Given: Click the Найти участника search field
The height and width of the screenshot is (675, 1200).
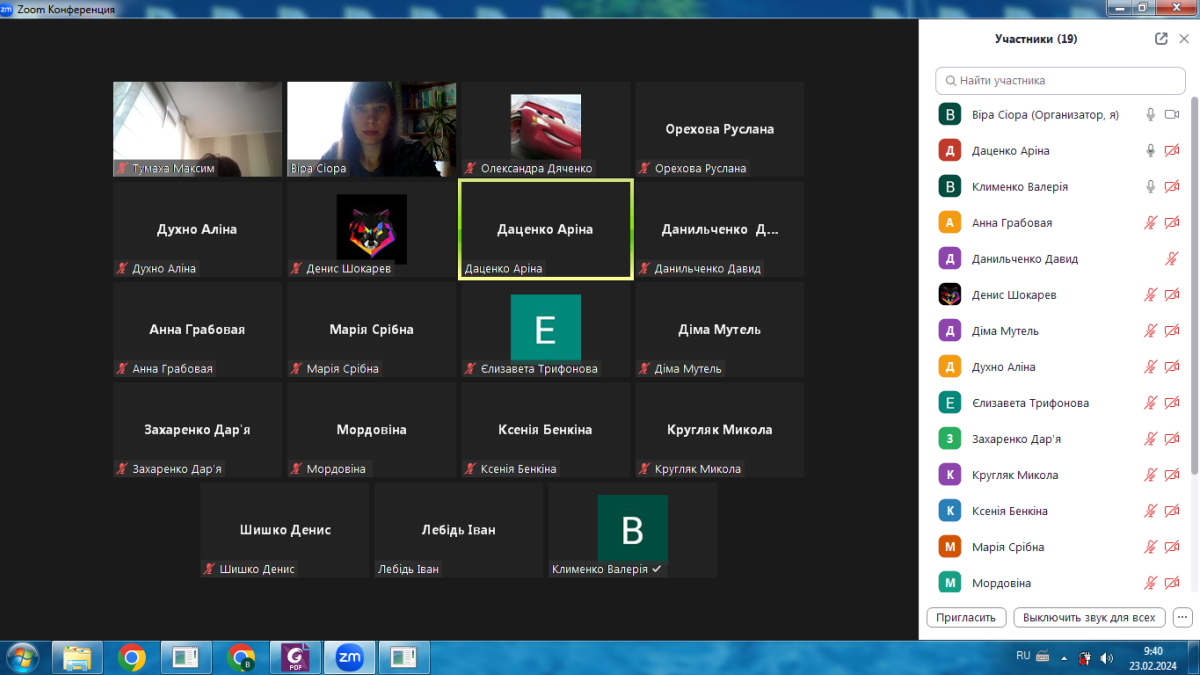Looking at the screenshot, I should coord(1060,80).
